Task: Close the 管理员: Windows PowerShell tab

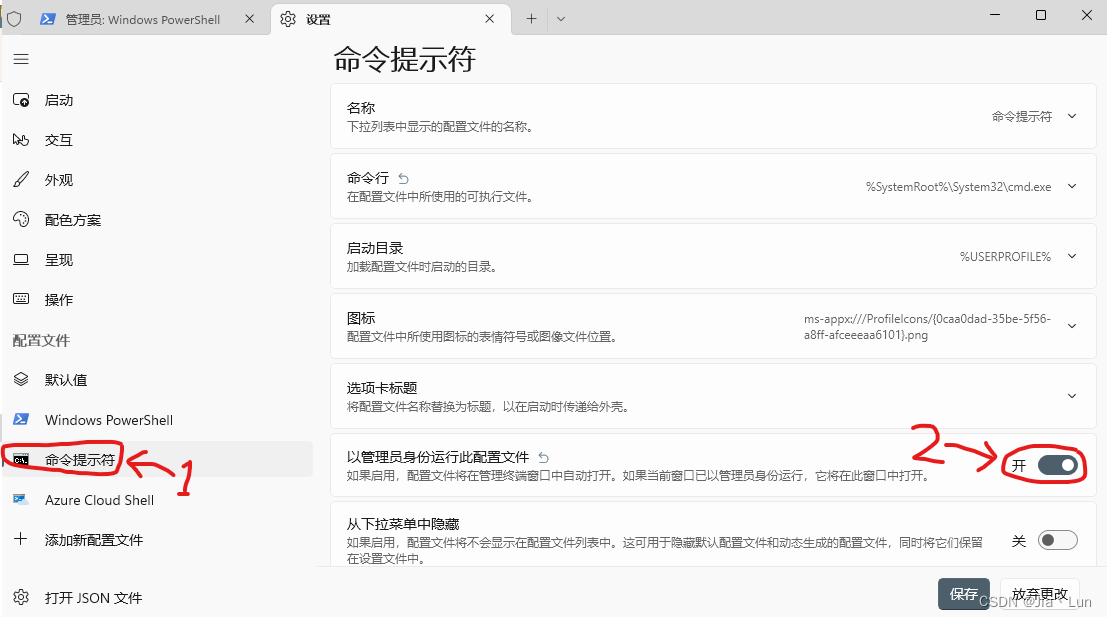Action: [x=249, y=19]
